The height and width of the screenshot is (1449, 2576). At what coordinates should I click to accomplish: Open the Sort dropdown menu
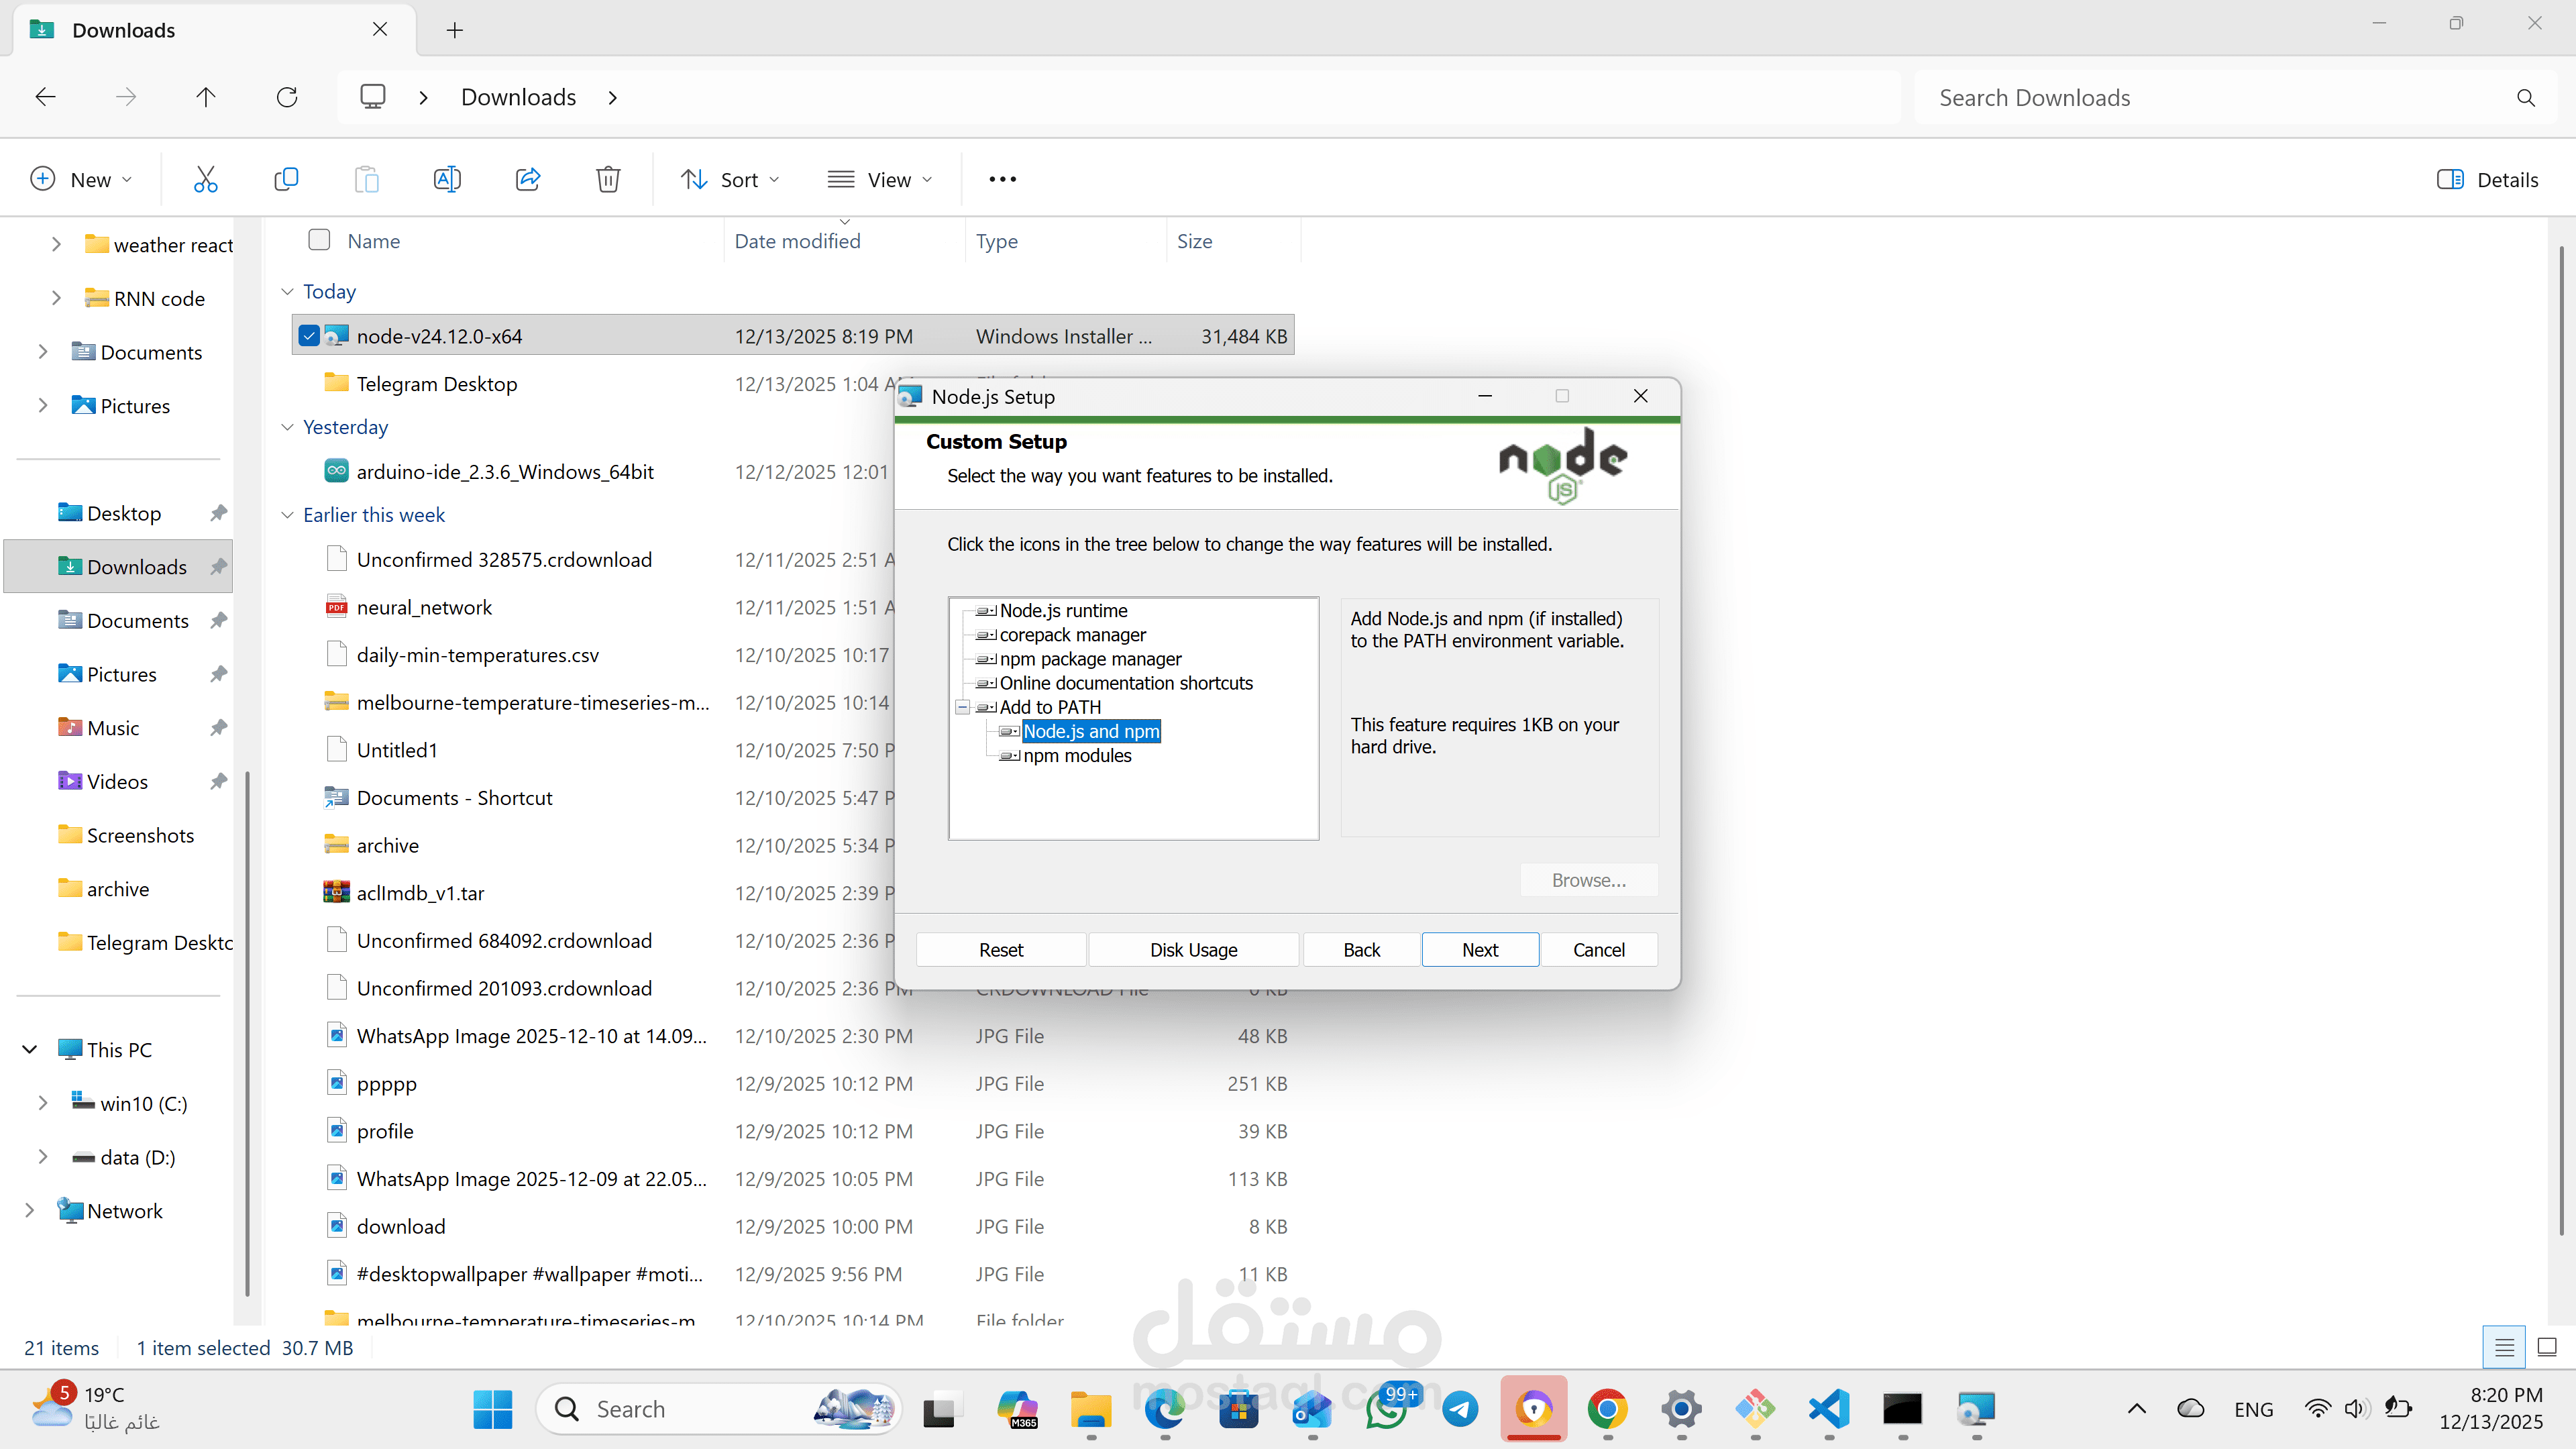coord(730,179)
